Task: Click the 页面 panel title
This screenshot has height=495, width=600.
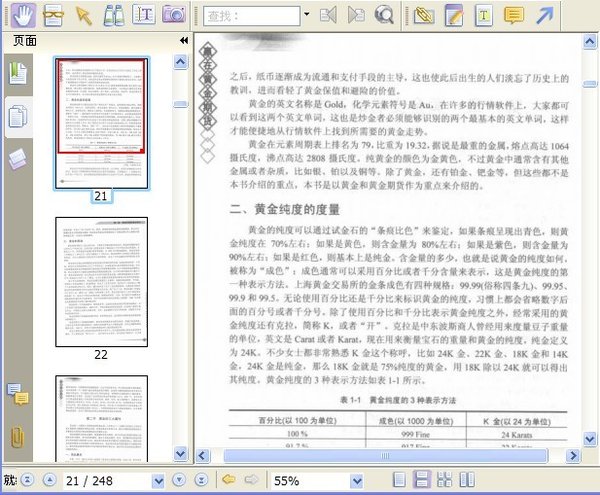Action: [x=25, y=41]
